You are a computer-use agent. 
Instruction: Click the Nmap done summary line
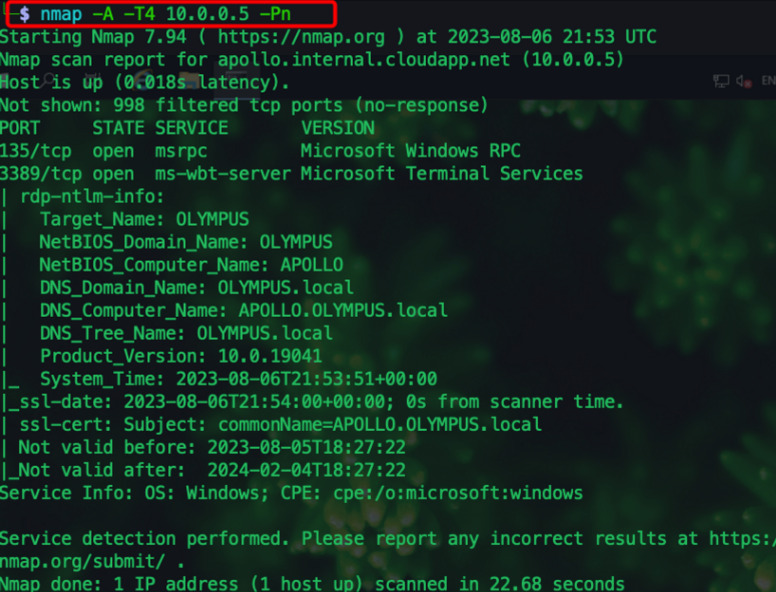click(312, 584)
